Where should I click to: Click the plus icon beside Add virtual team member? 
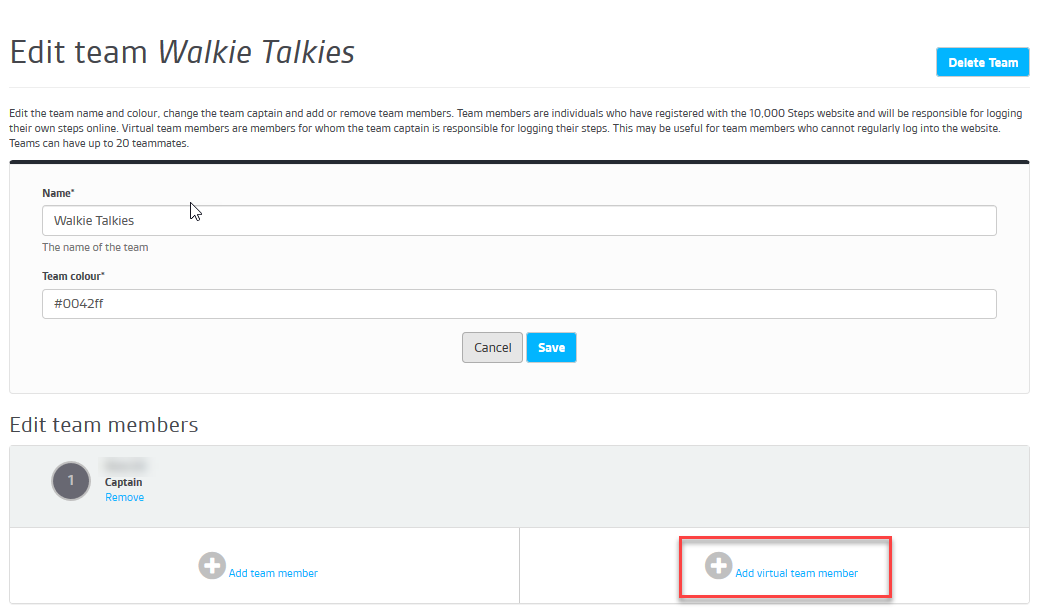point(718,566)
